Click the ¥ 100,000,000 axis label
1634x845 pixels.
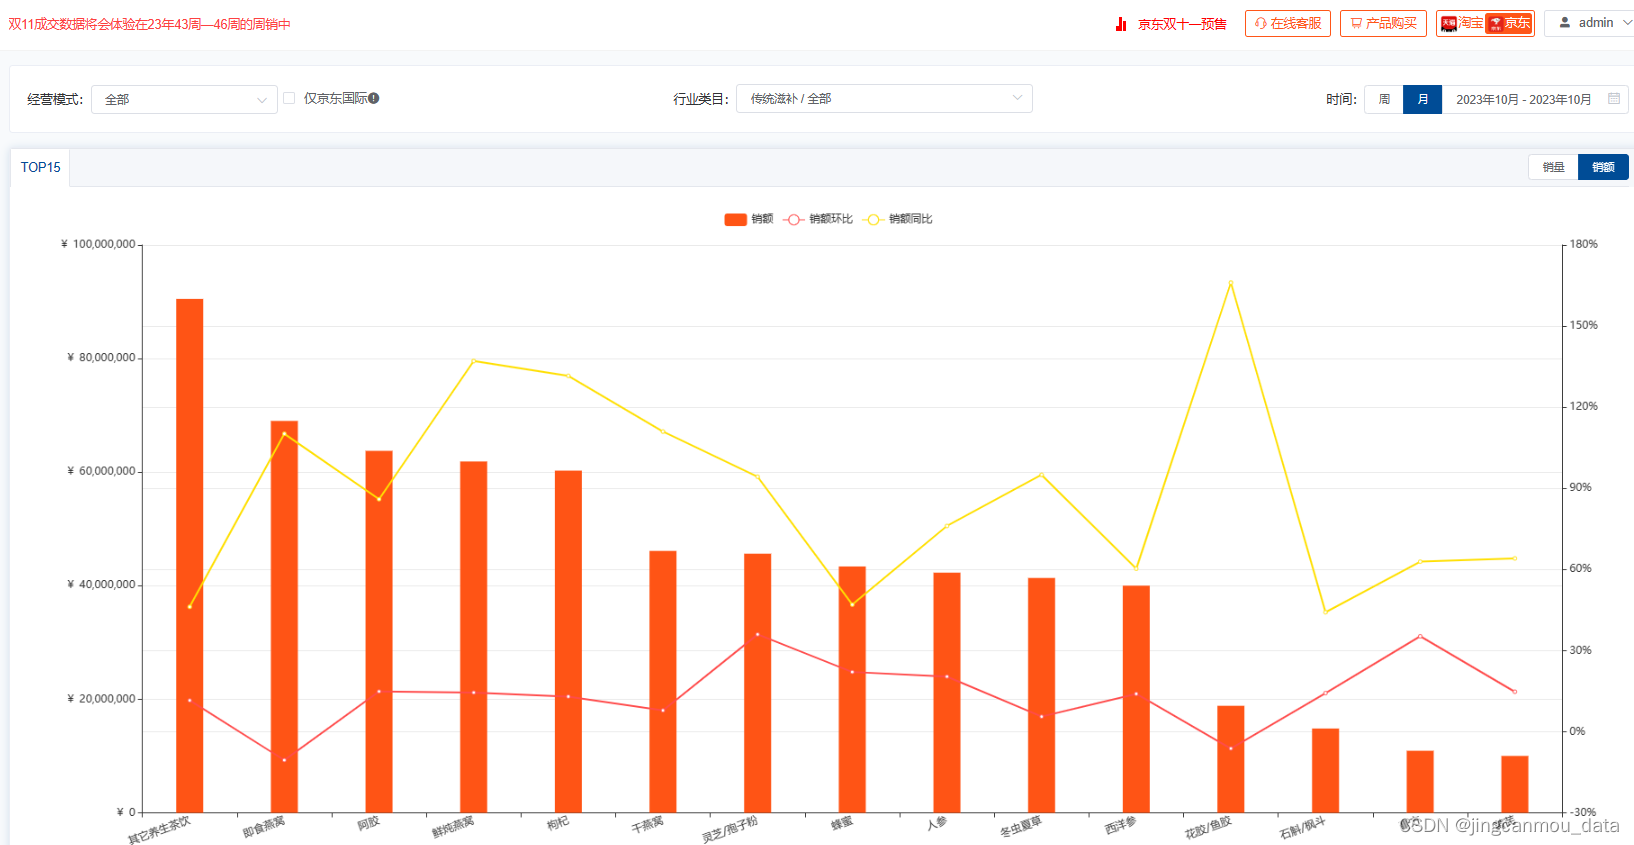(x=98, y=244)
